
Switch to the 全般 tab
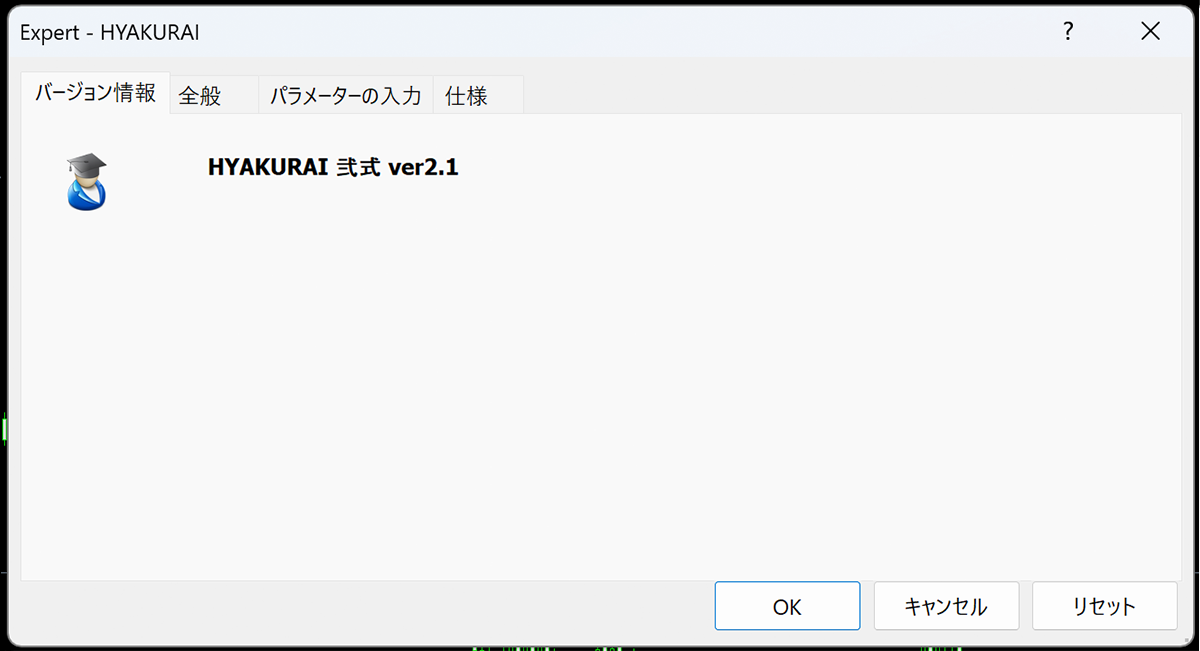click(x=200, y=96)
